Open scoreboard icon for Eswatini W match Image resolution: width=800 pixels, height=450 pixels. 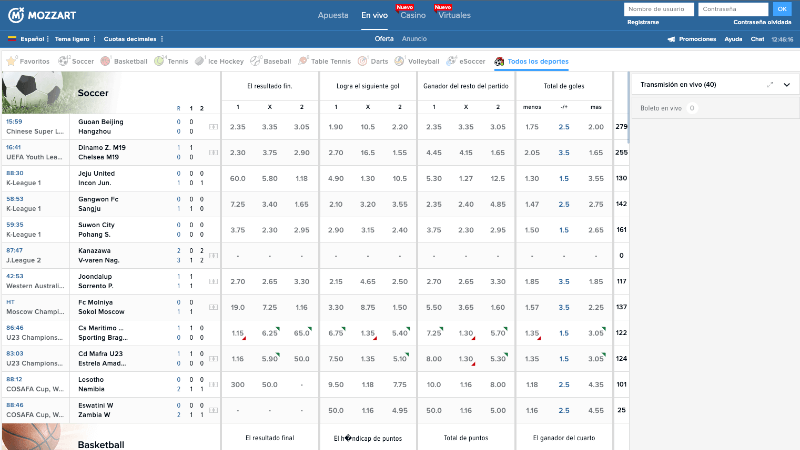click(213, 410)
